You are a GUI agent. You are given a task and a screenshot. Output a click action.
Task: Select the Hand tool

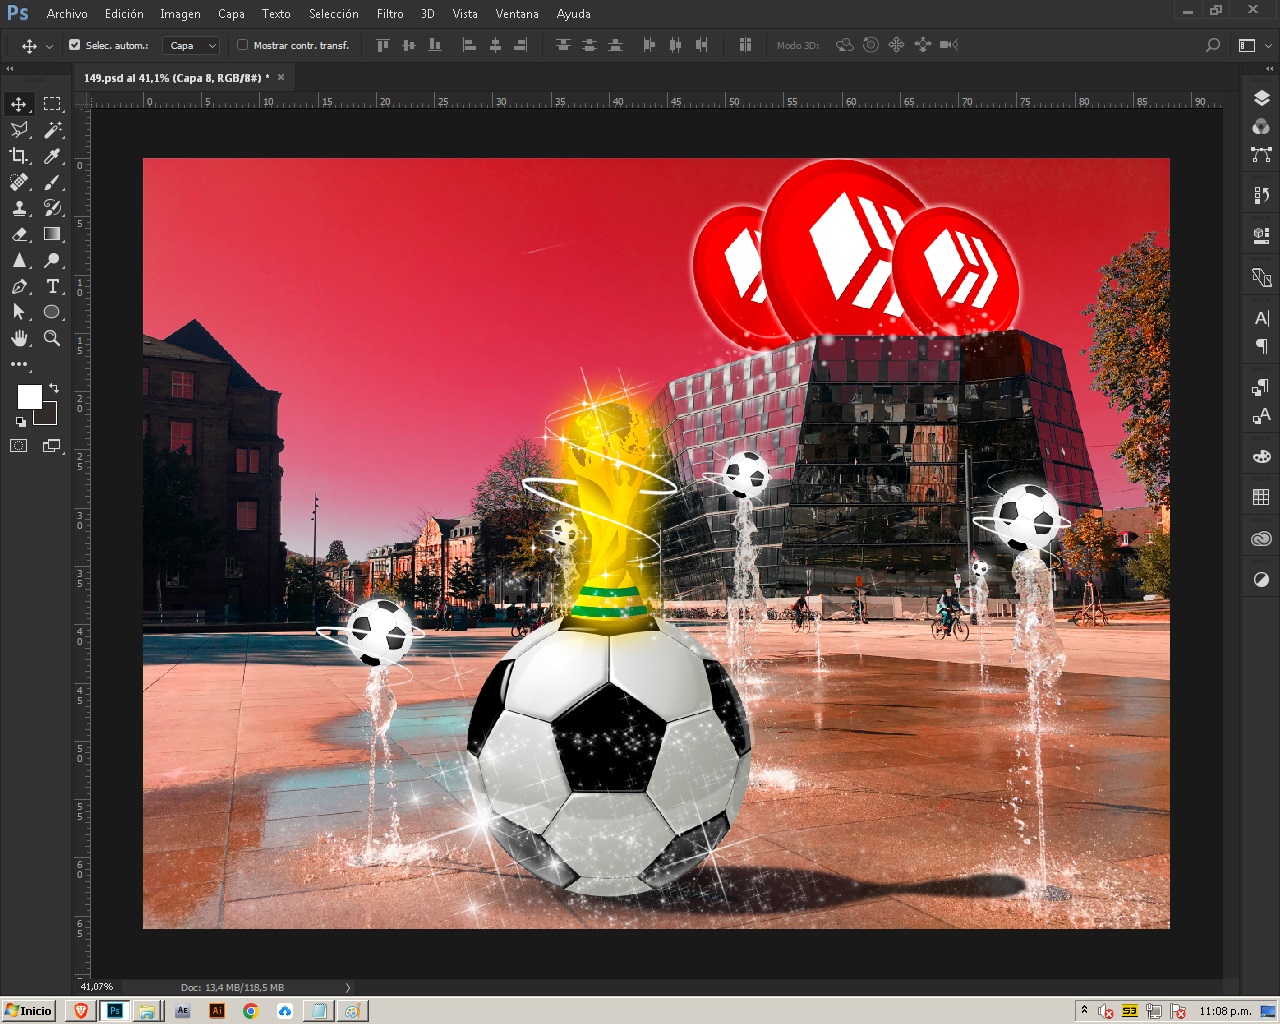click(19, 338)
